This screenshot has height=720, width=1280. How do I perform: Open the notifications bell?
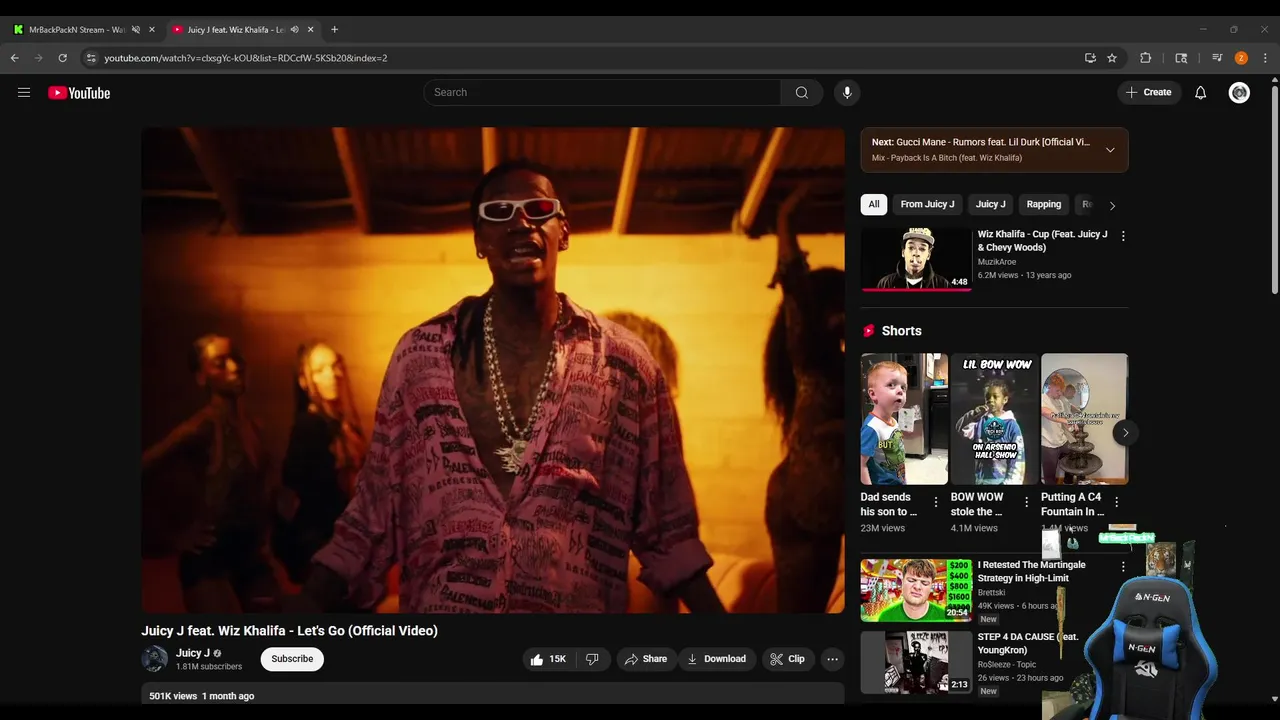point(1201,93)
